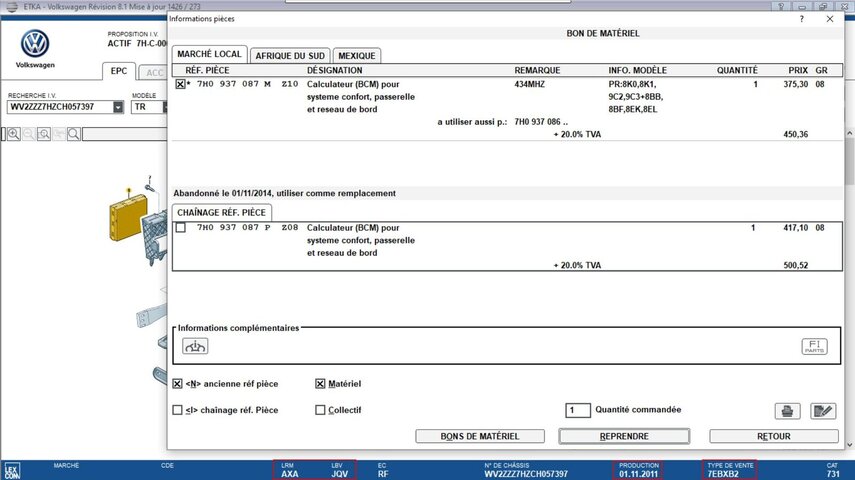Click the price with tax 500,52
Image resolution: width=855 pixels, height=480 pixels.
pos(796,265)
